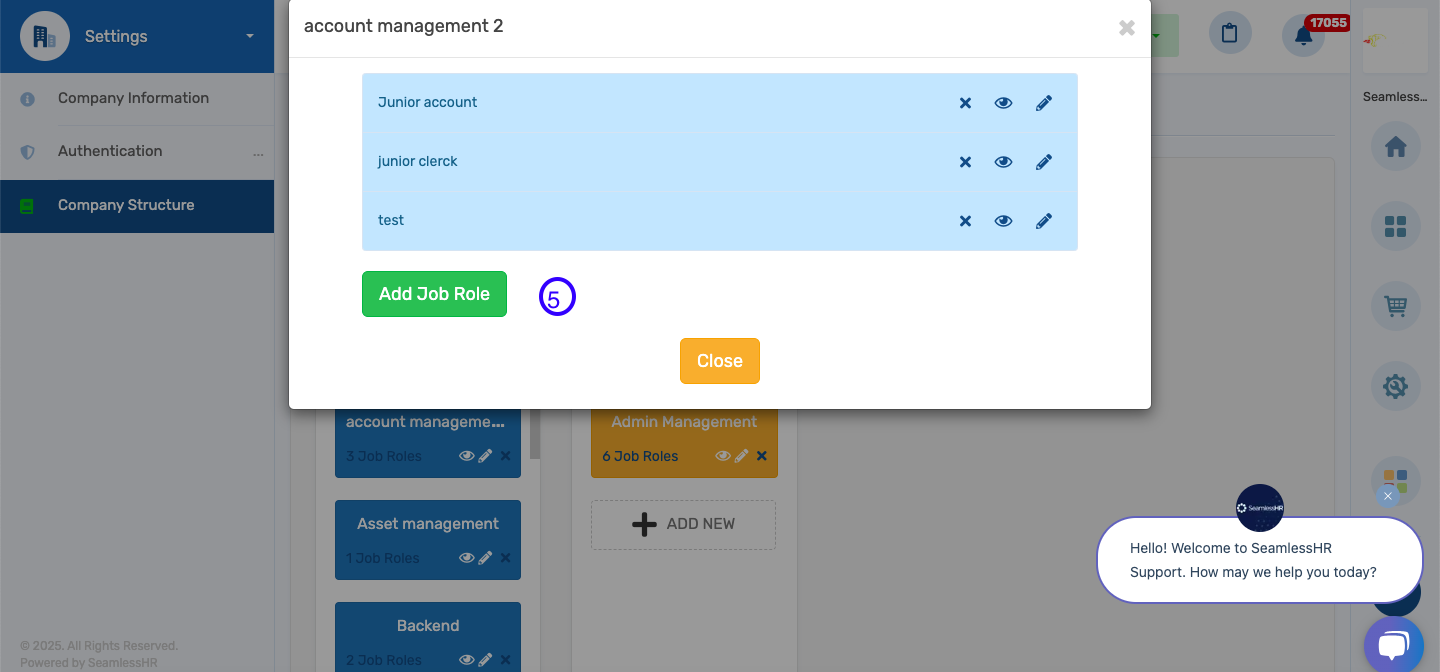The image size is (1440, 672).
Task: Click the Add Job Role button
Action: [434, 294]
